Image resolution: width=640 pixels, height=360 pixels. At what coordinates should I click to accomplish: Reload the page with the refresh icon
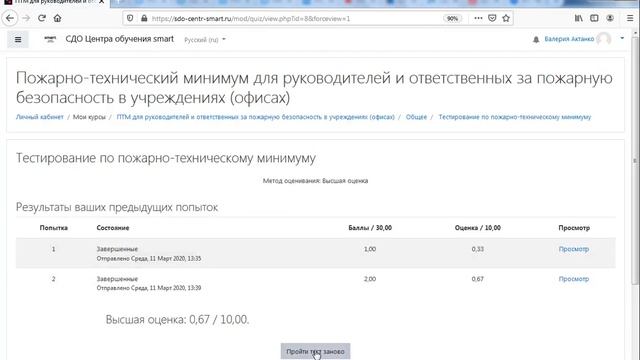click(x=42, y=18)
